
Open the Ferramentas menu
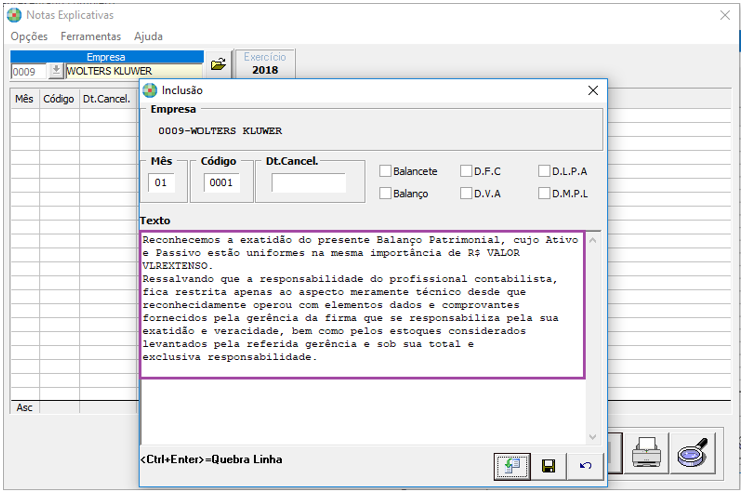[90, 37]
